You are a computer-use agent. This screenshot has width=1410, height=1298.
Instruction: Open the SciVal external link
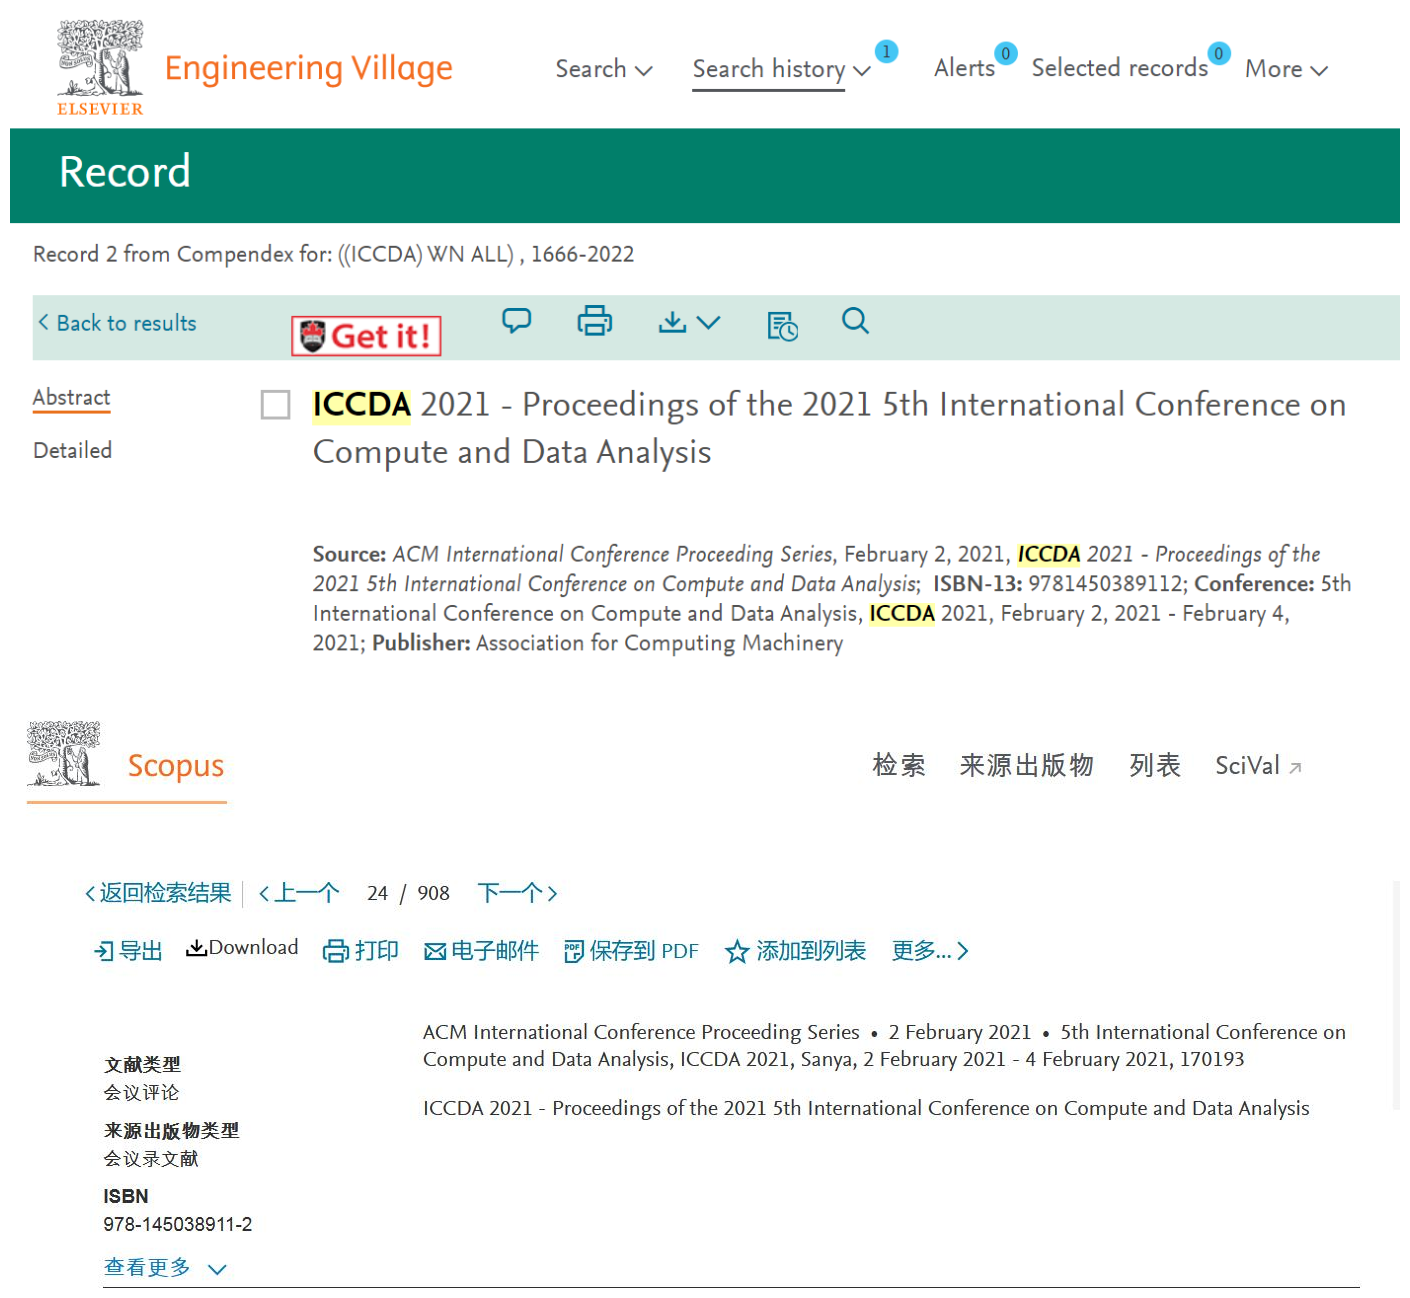1258,766
